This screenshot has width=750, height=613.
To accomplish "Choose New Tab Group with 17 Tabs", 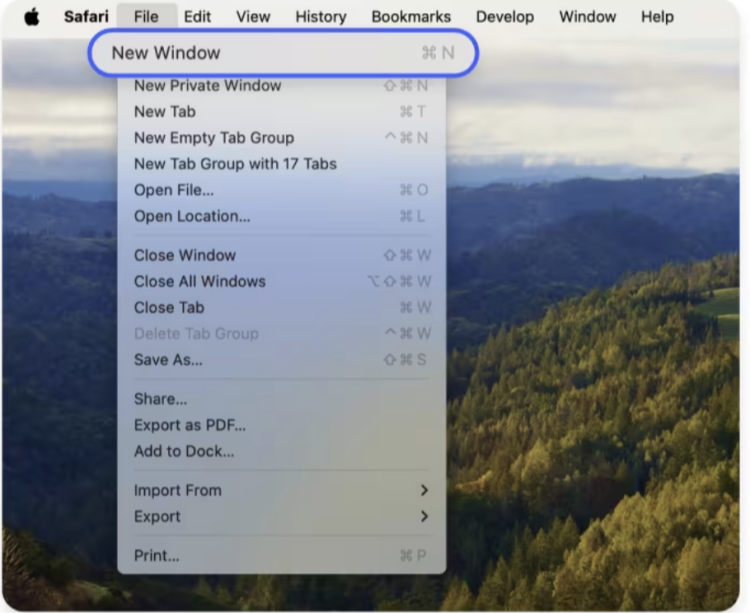I will click(282, 164).
